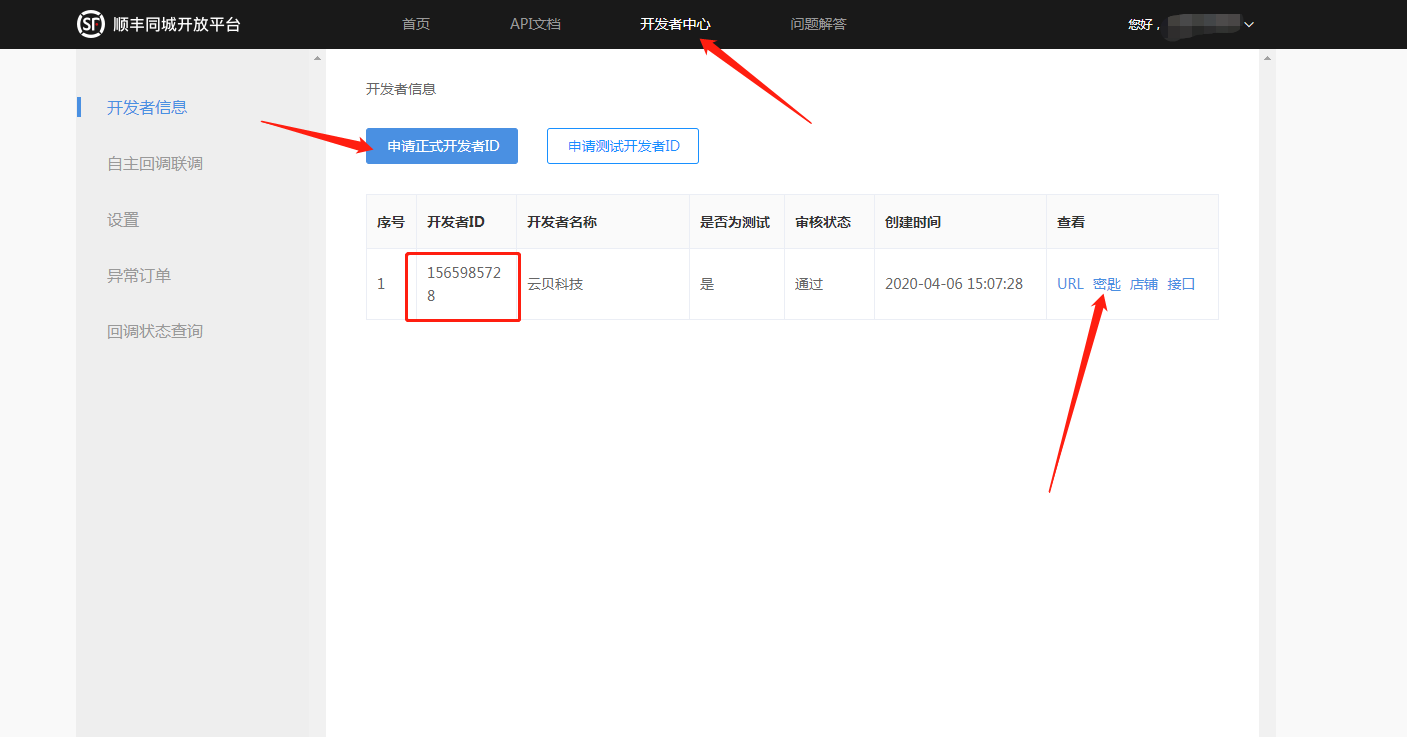Select 开发者中心 in top navigation

click(675, 24)
